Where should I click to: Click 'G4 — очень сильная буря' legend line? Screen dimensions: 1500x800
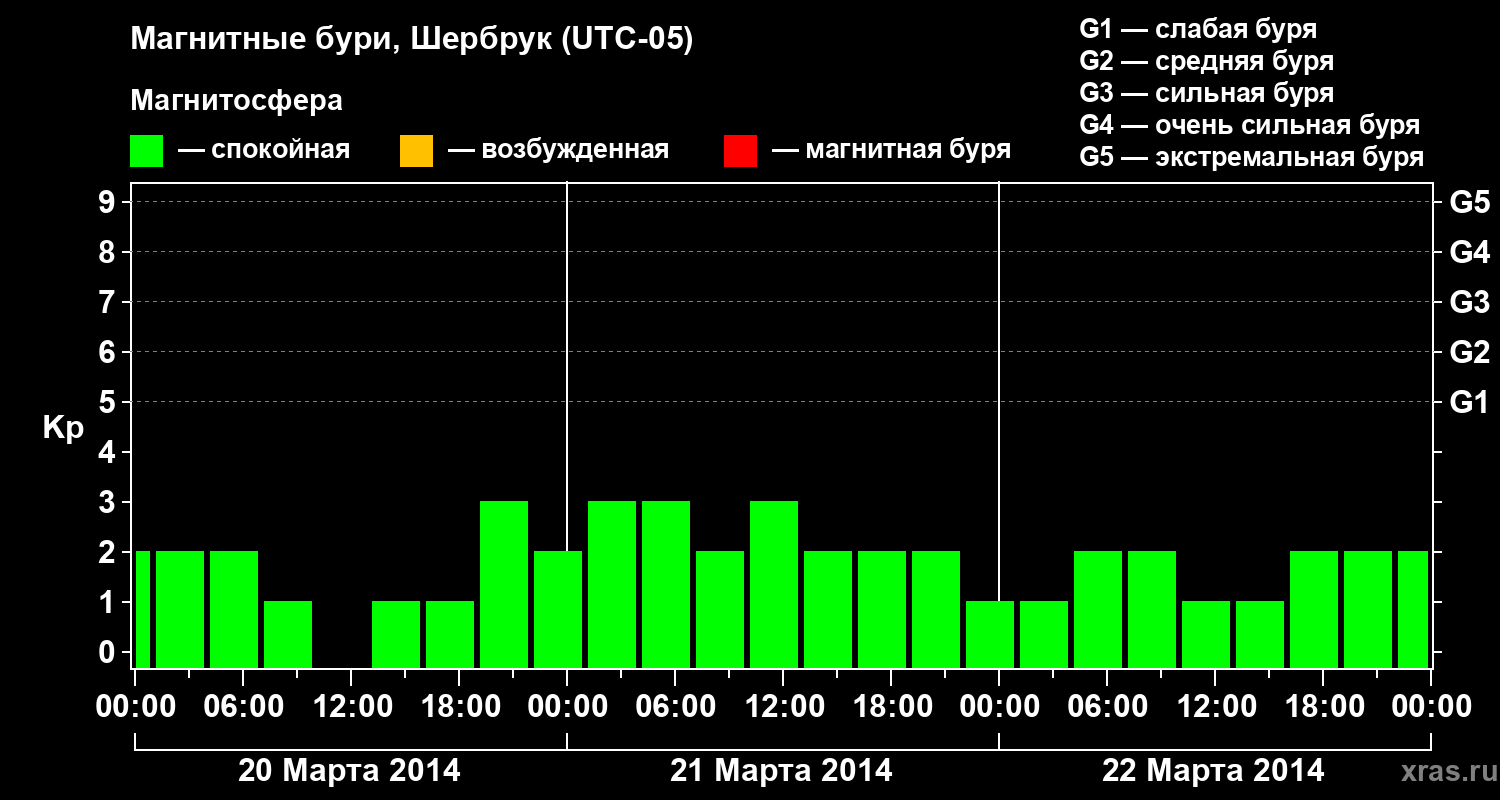1250,125
